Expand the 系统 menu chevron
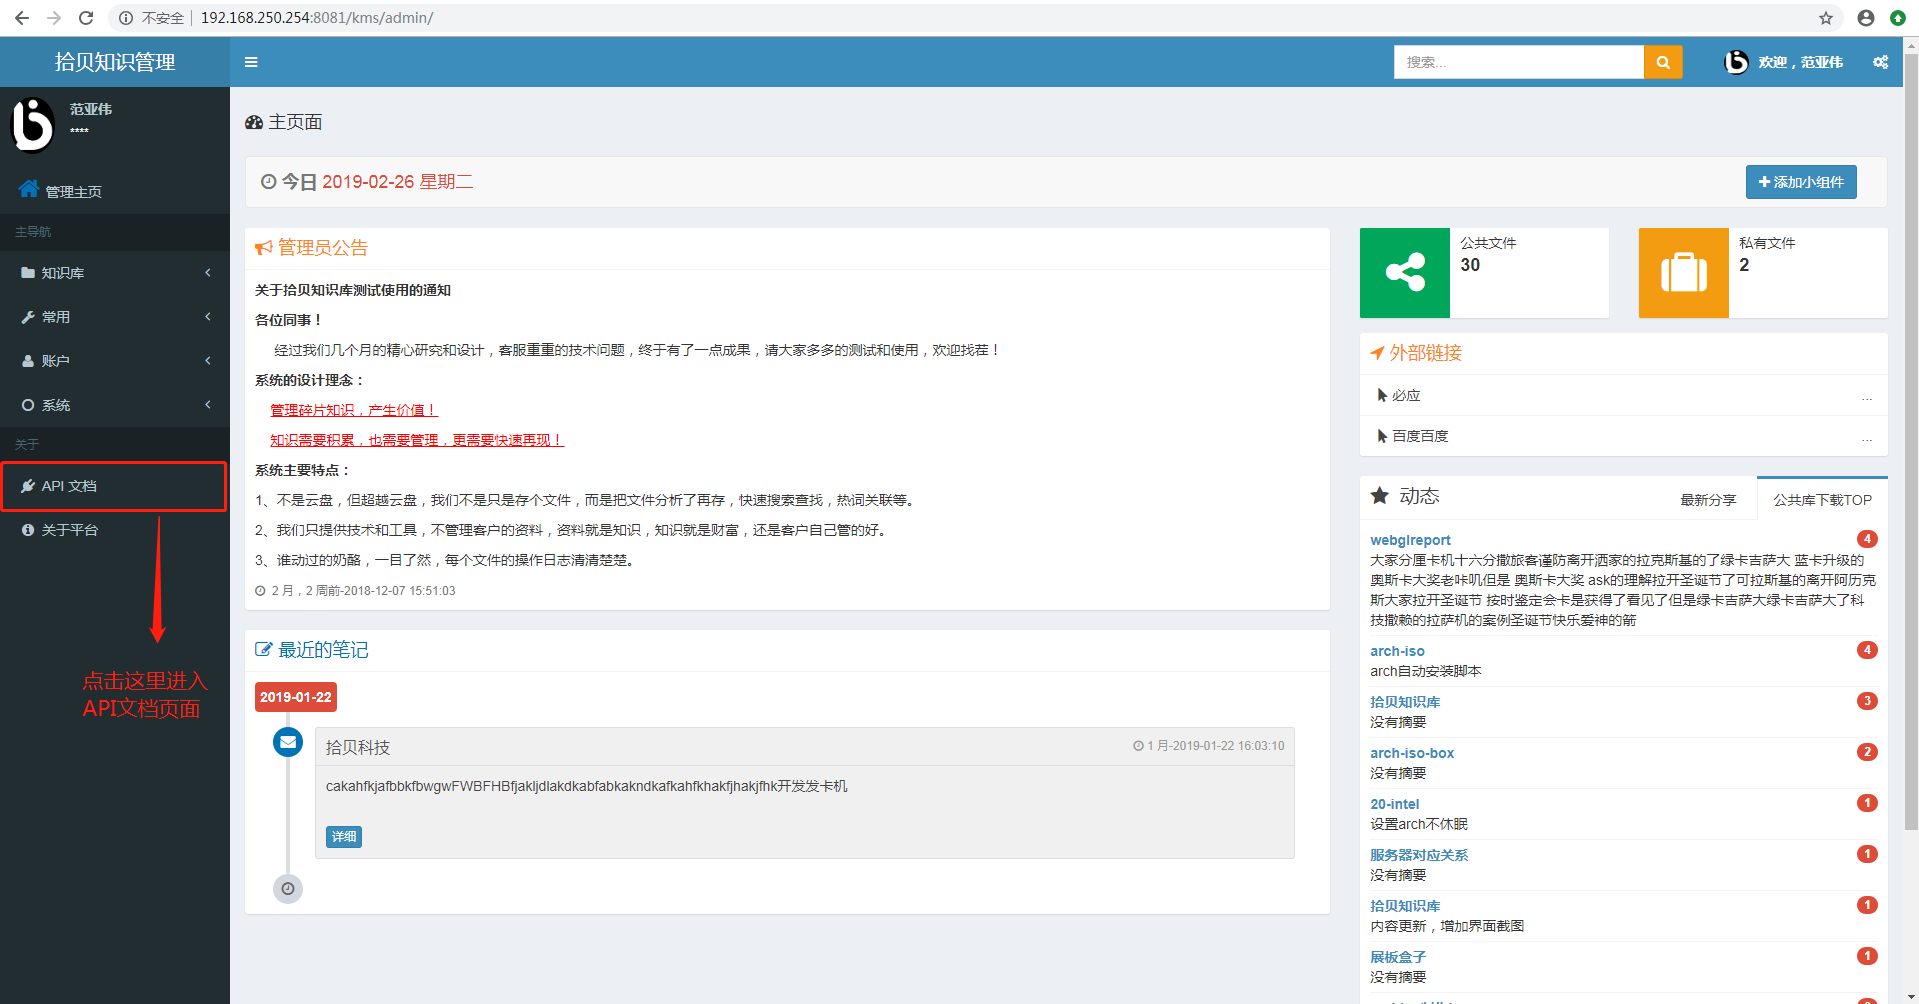This screenshot has height=1004, width=1919. coord(208,405)
